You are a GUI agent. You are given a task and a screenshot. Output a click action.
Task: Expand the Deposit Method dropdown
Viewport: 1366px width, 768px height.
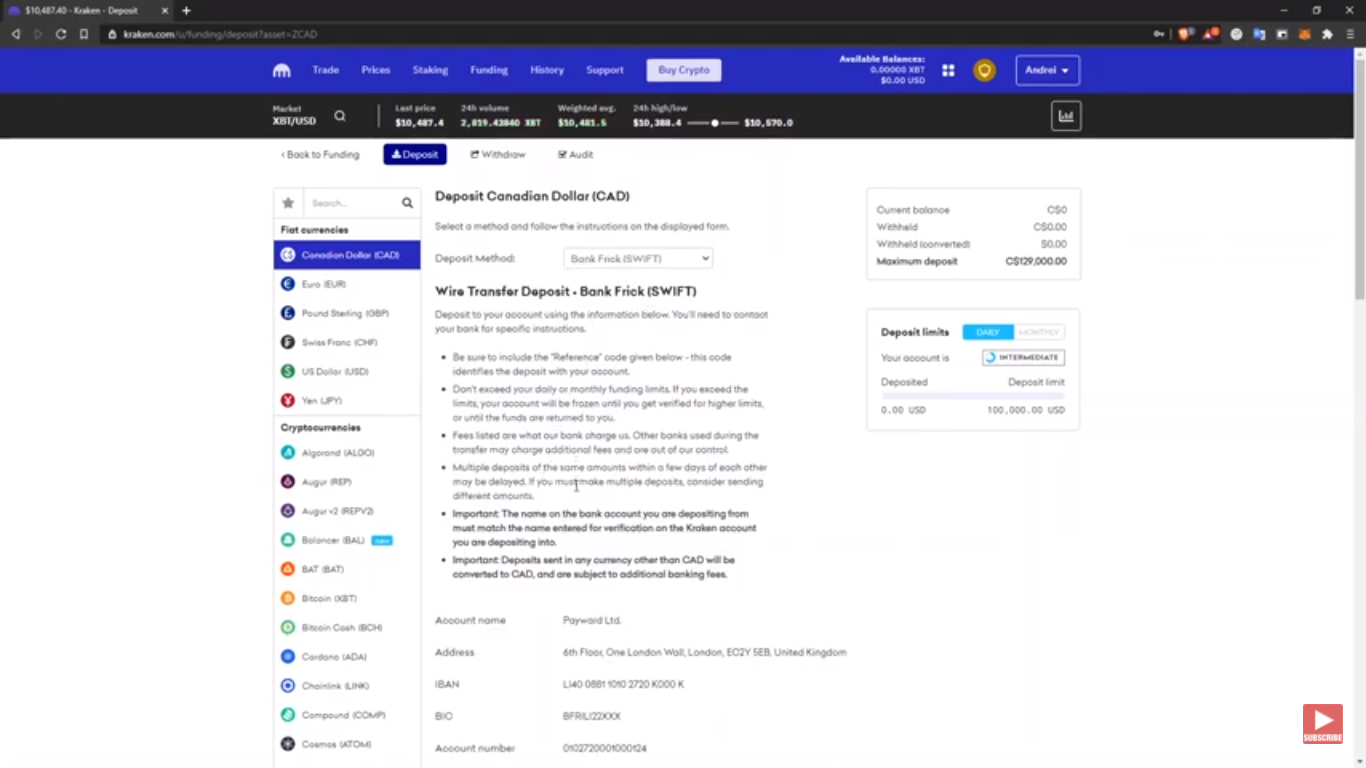[x=638, y=258]
